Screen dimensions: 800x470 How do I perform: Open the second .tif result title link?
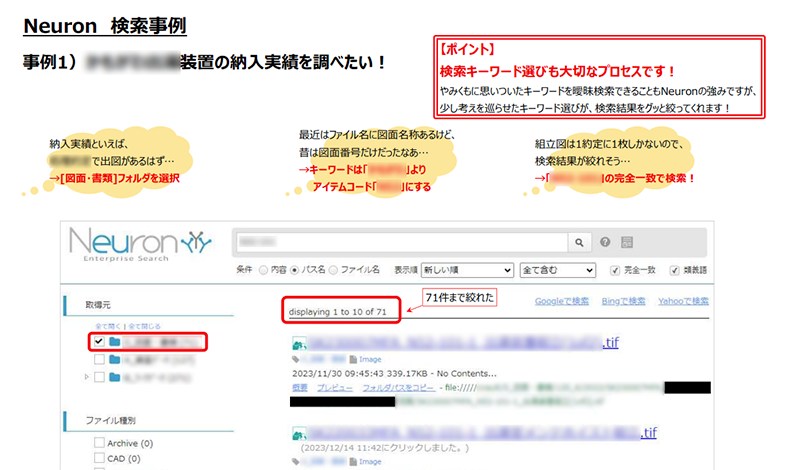point(483,433)
